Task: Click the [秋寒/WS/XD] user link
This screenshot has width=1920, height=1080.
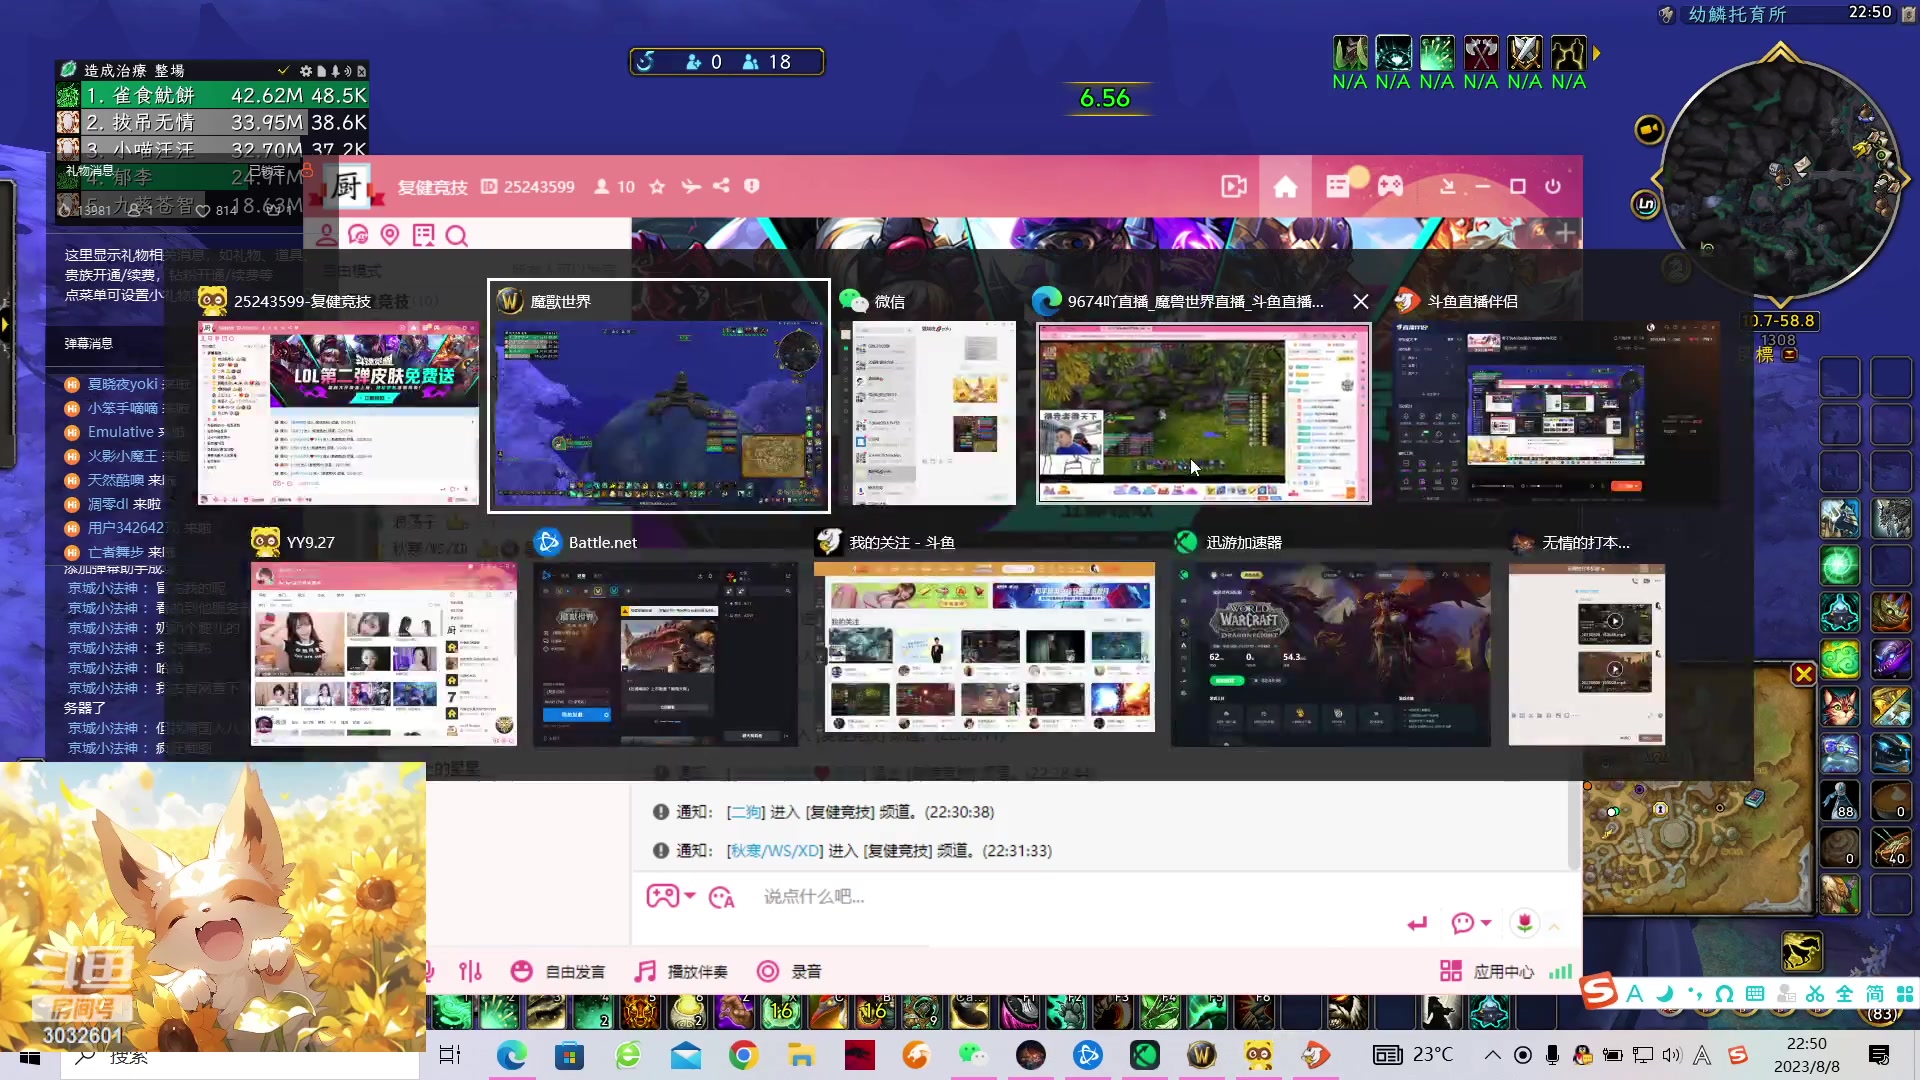Action: coord(775,851)
